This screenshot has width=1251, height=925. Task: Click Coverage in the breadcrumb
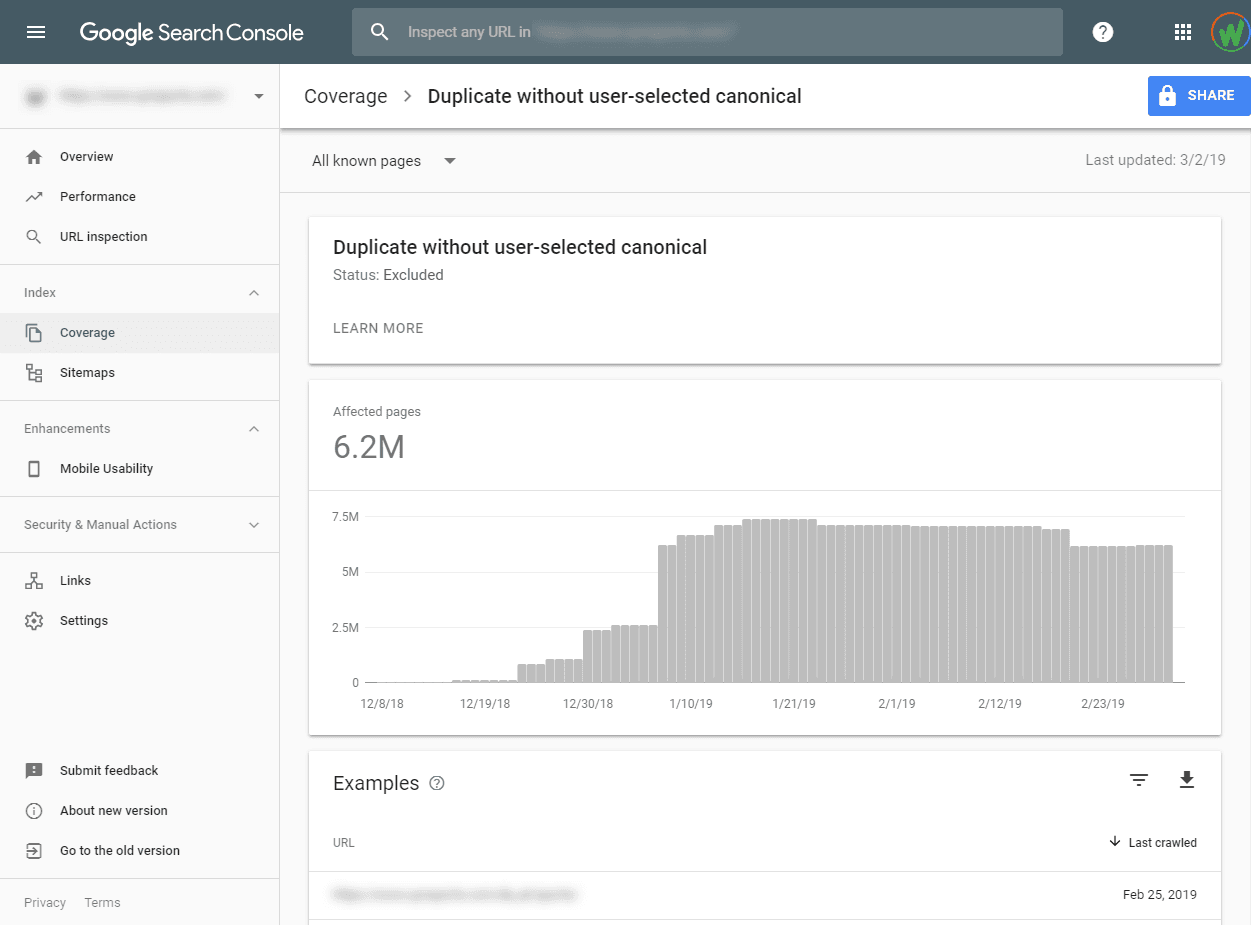pos(345,96)
